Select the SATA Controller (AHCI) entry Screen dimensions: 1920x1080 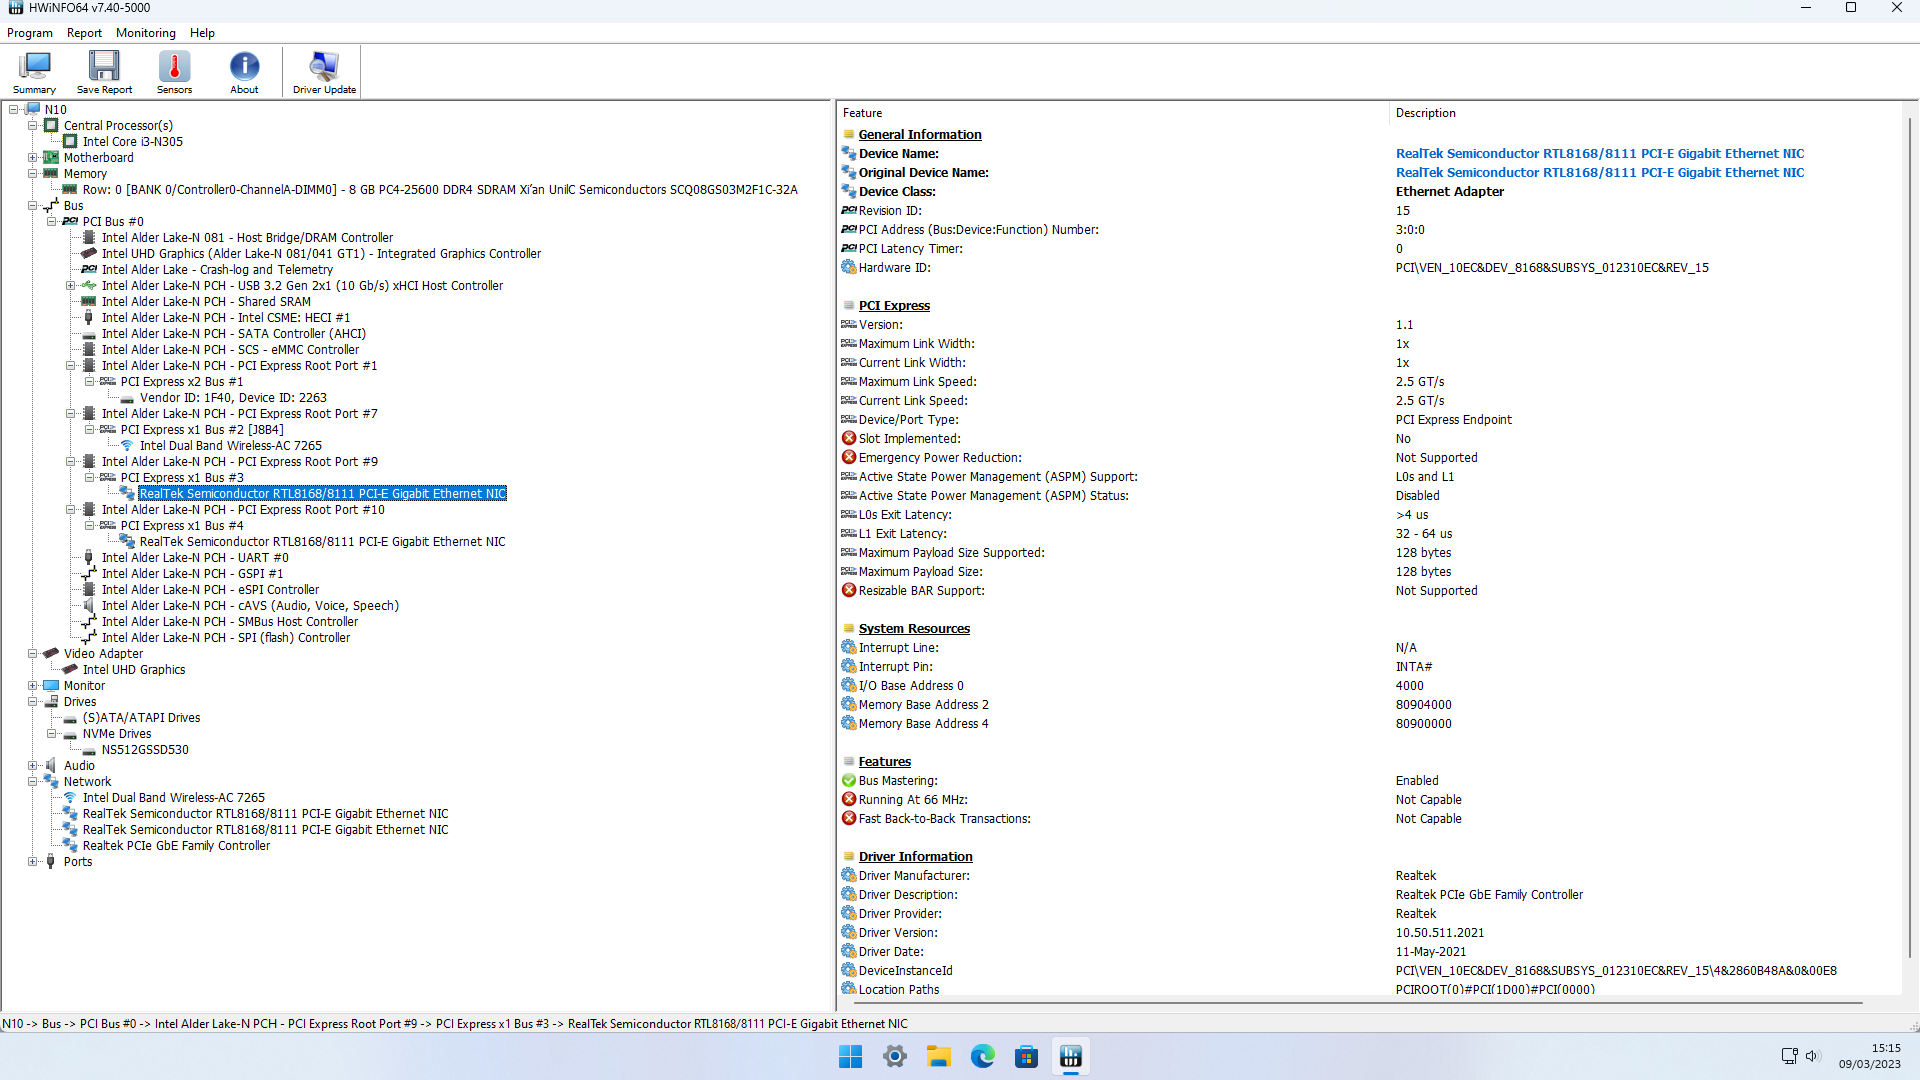(234, 334)
